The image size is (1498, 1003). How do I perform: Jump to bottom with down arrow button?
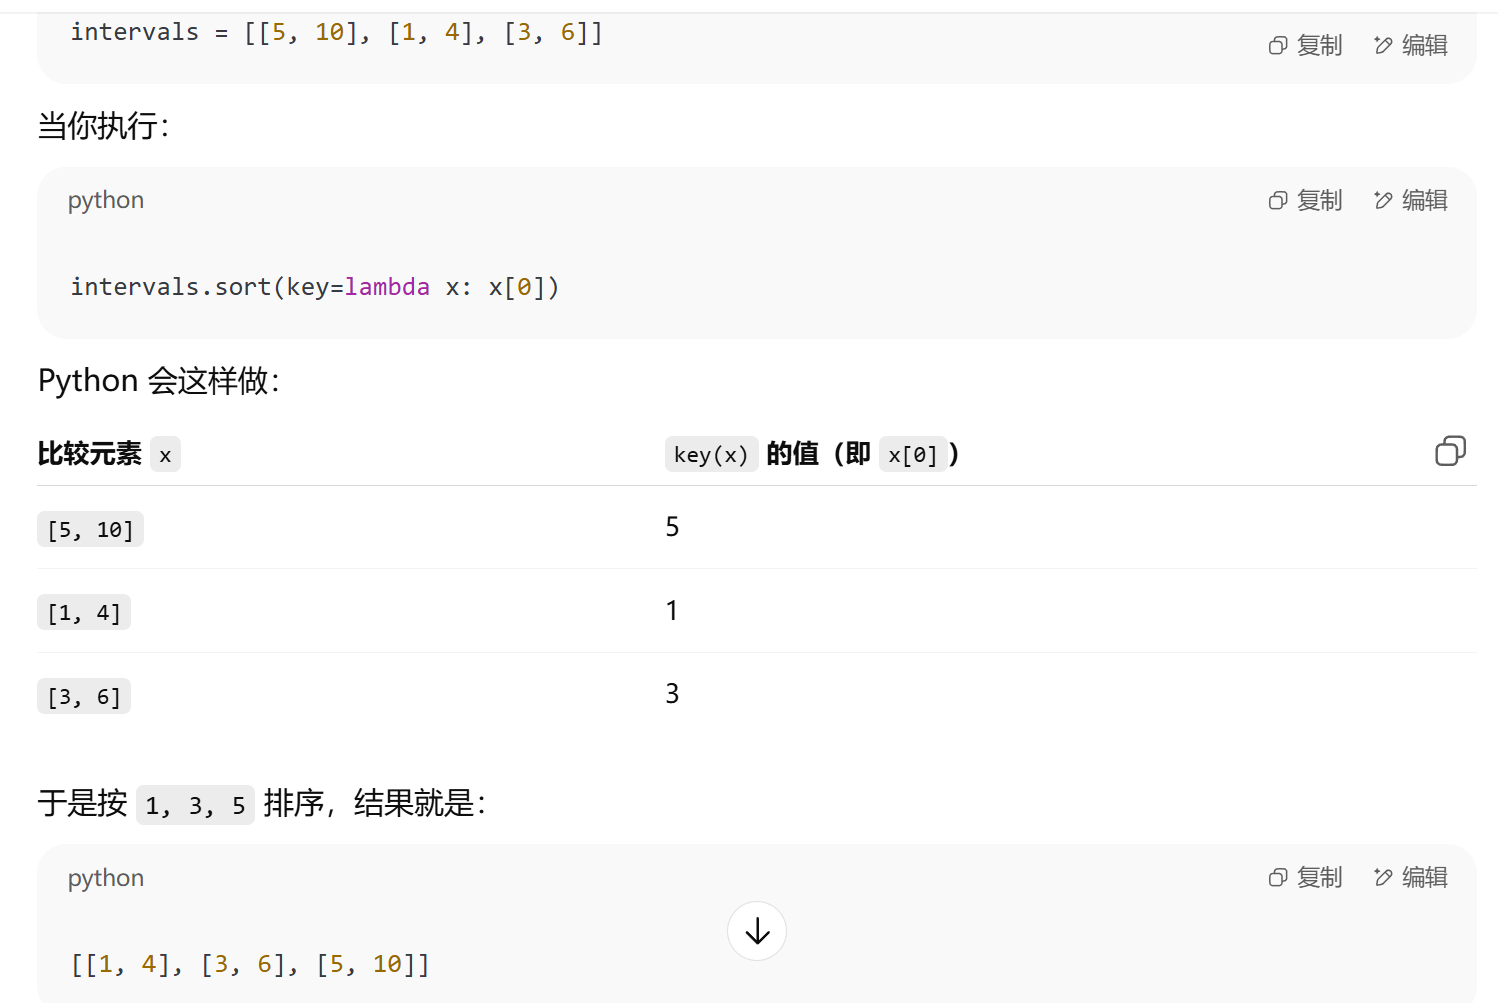click(x=757, y=931)
